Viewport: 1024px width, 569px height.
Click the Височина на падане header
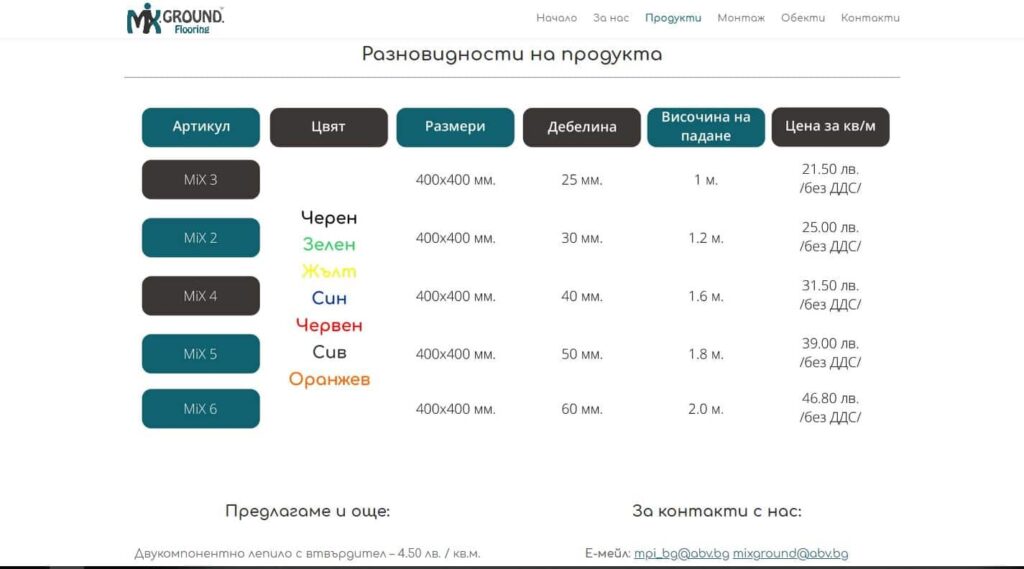pyautogui.click(x=706, y=127)
